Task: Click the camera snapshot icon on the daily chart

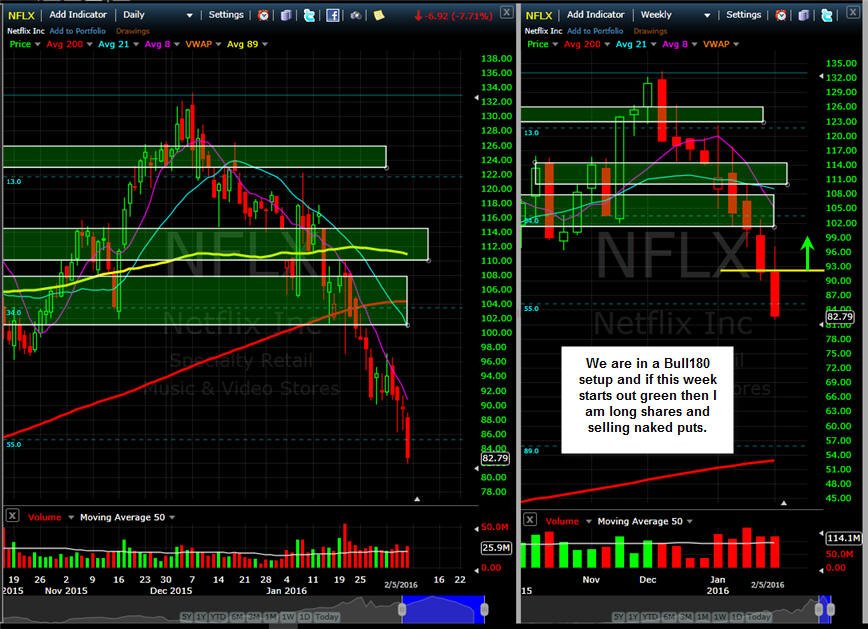Action: pos(356,16)
